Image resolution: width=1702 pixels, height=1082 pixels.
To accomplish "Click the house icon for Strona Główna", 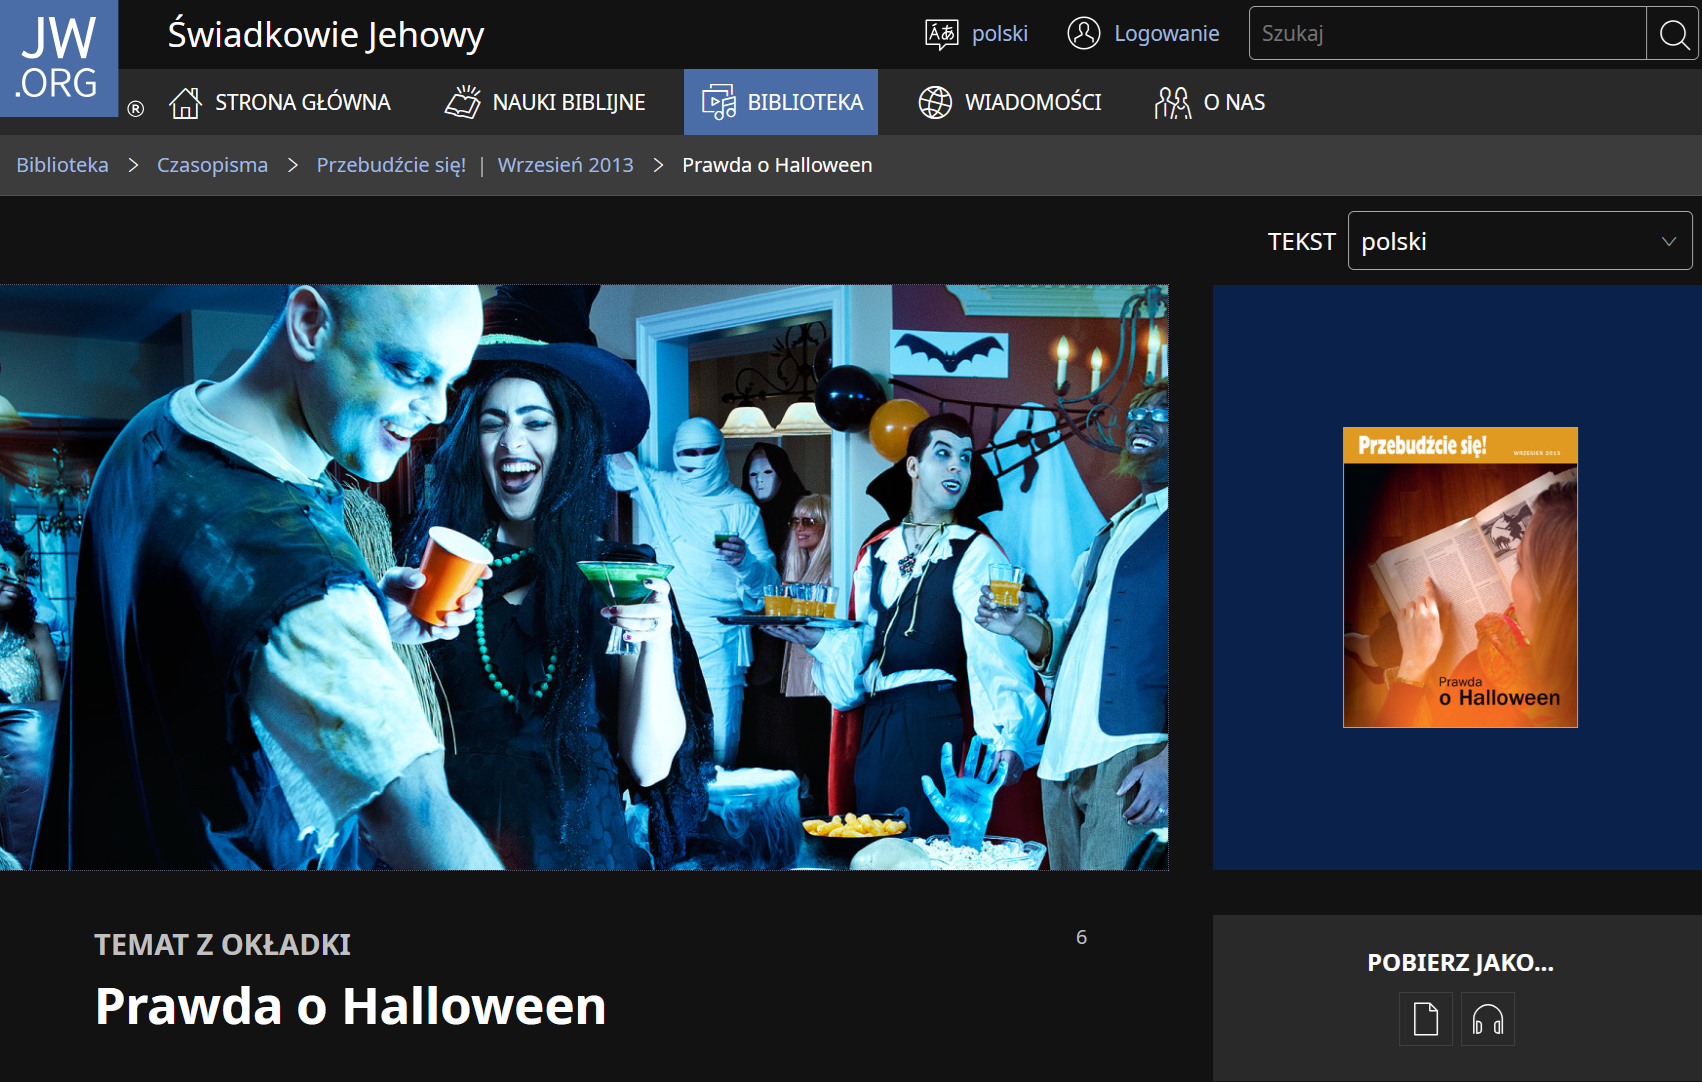I will tap(185, 102).
